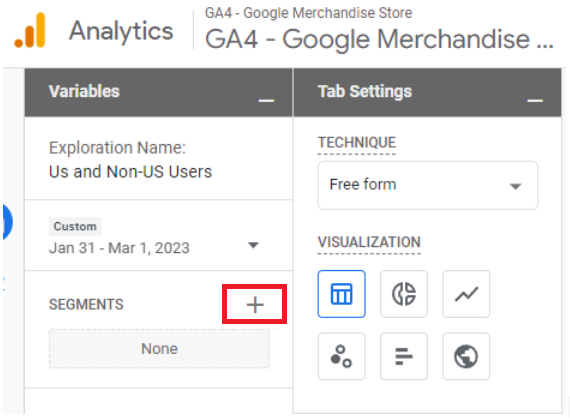Open the Free form technique dropdown
Viewport: 570px width, 420px height.
pos(428,185)
